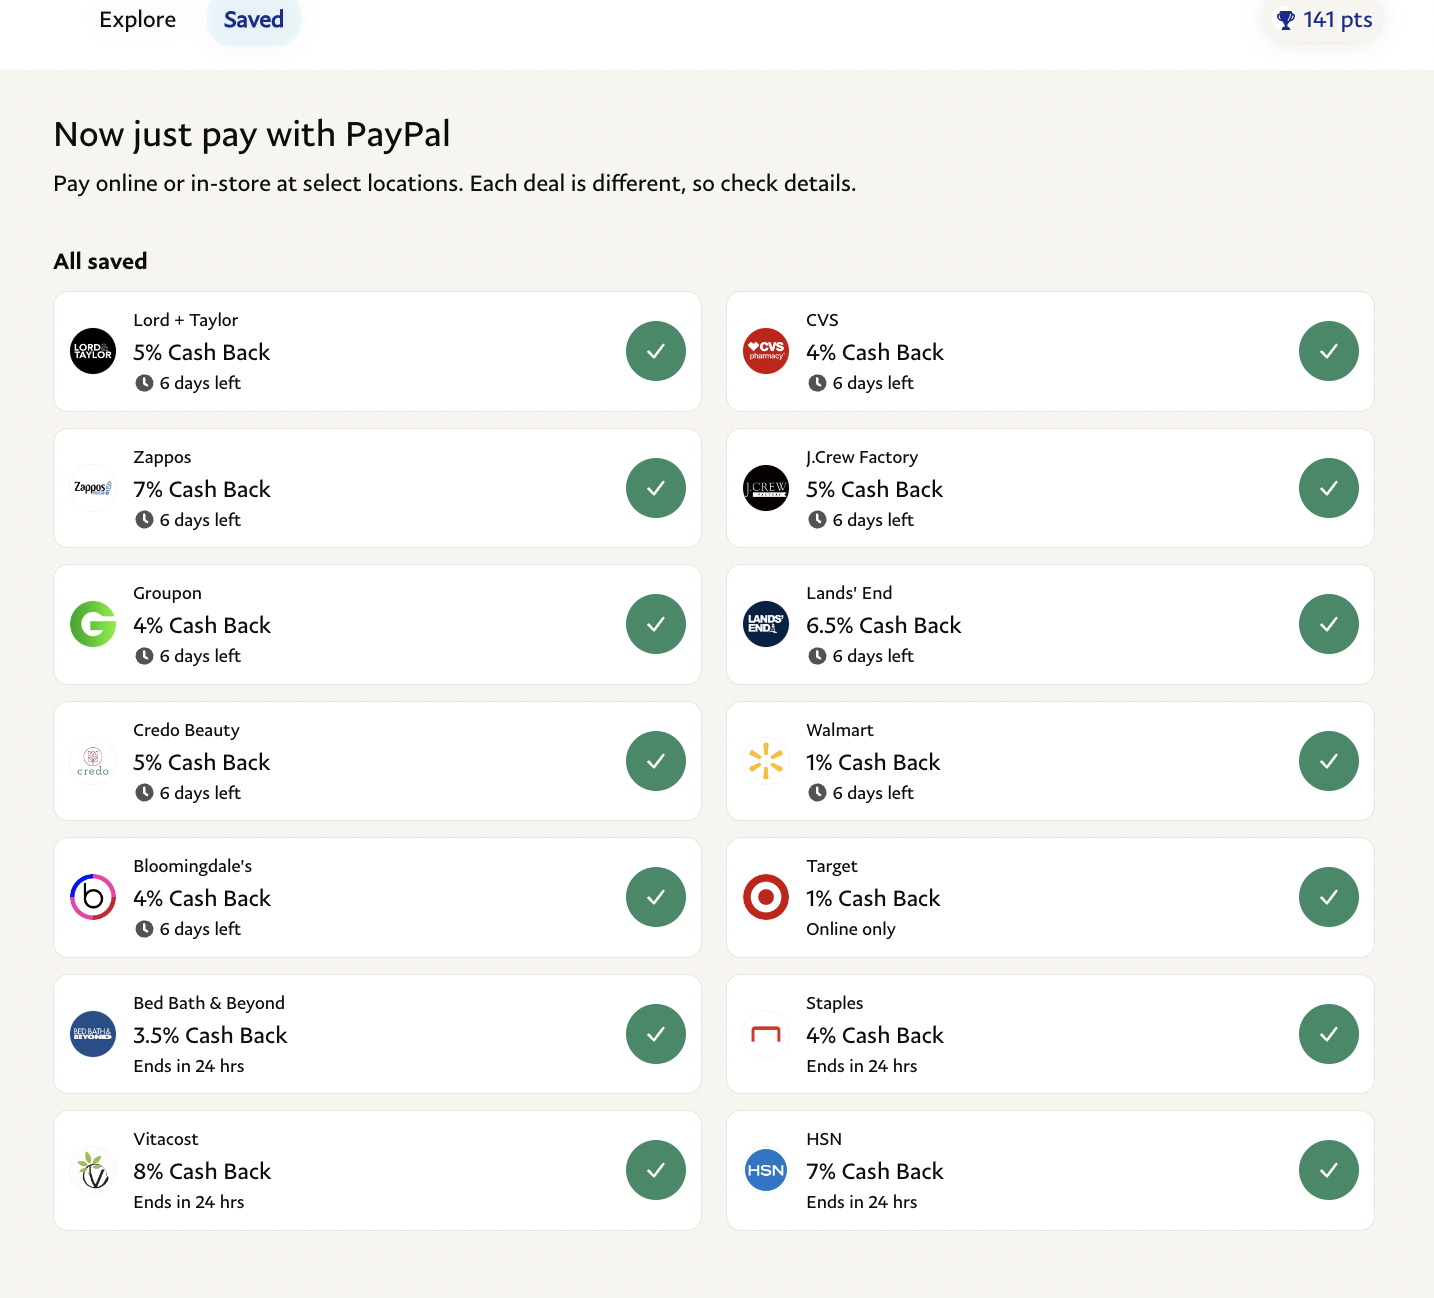Unsave the Lord + Taylor deal checkmark
Viewport: 1434px width, 1298px height.
(x=656, y=351)
